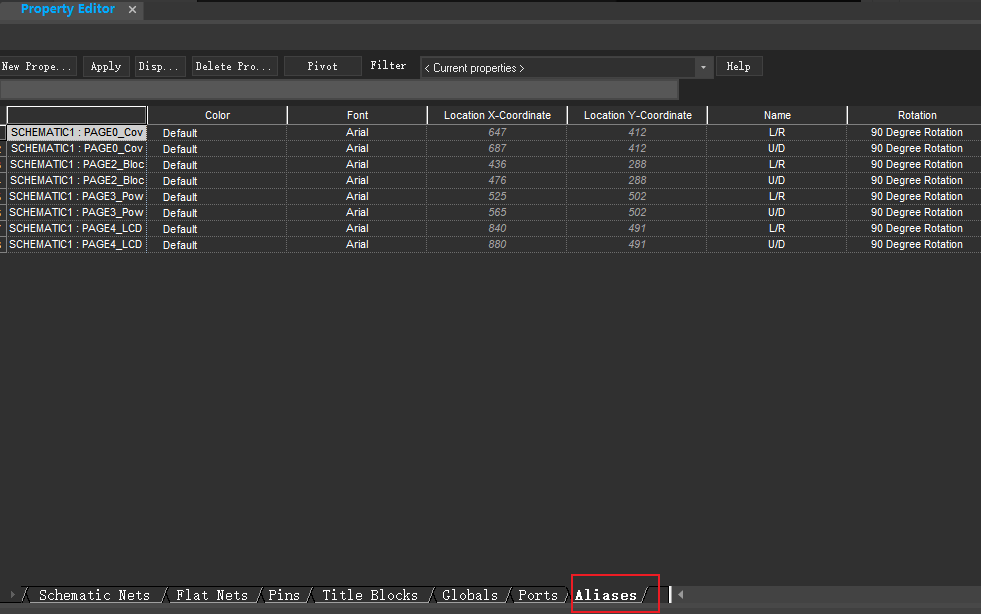
Task: Click Y-Coordinate 491 in X 880 row
Action: pos(638,244)
